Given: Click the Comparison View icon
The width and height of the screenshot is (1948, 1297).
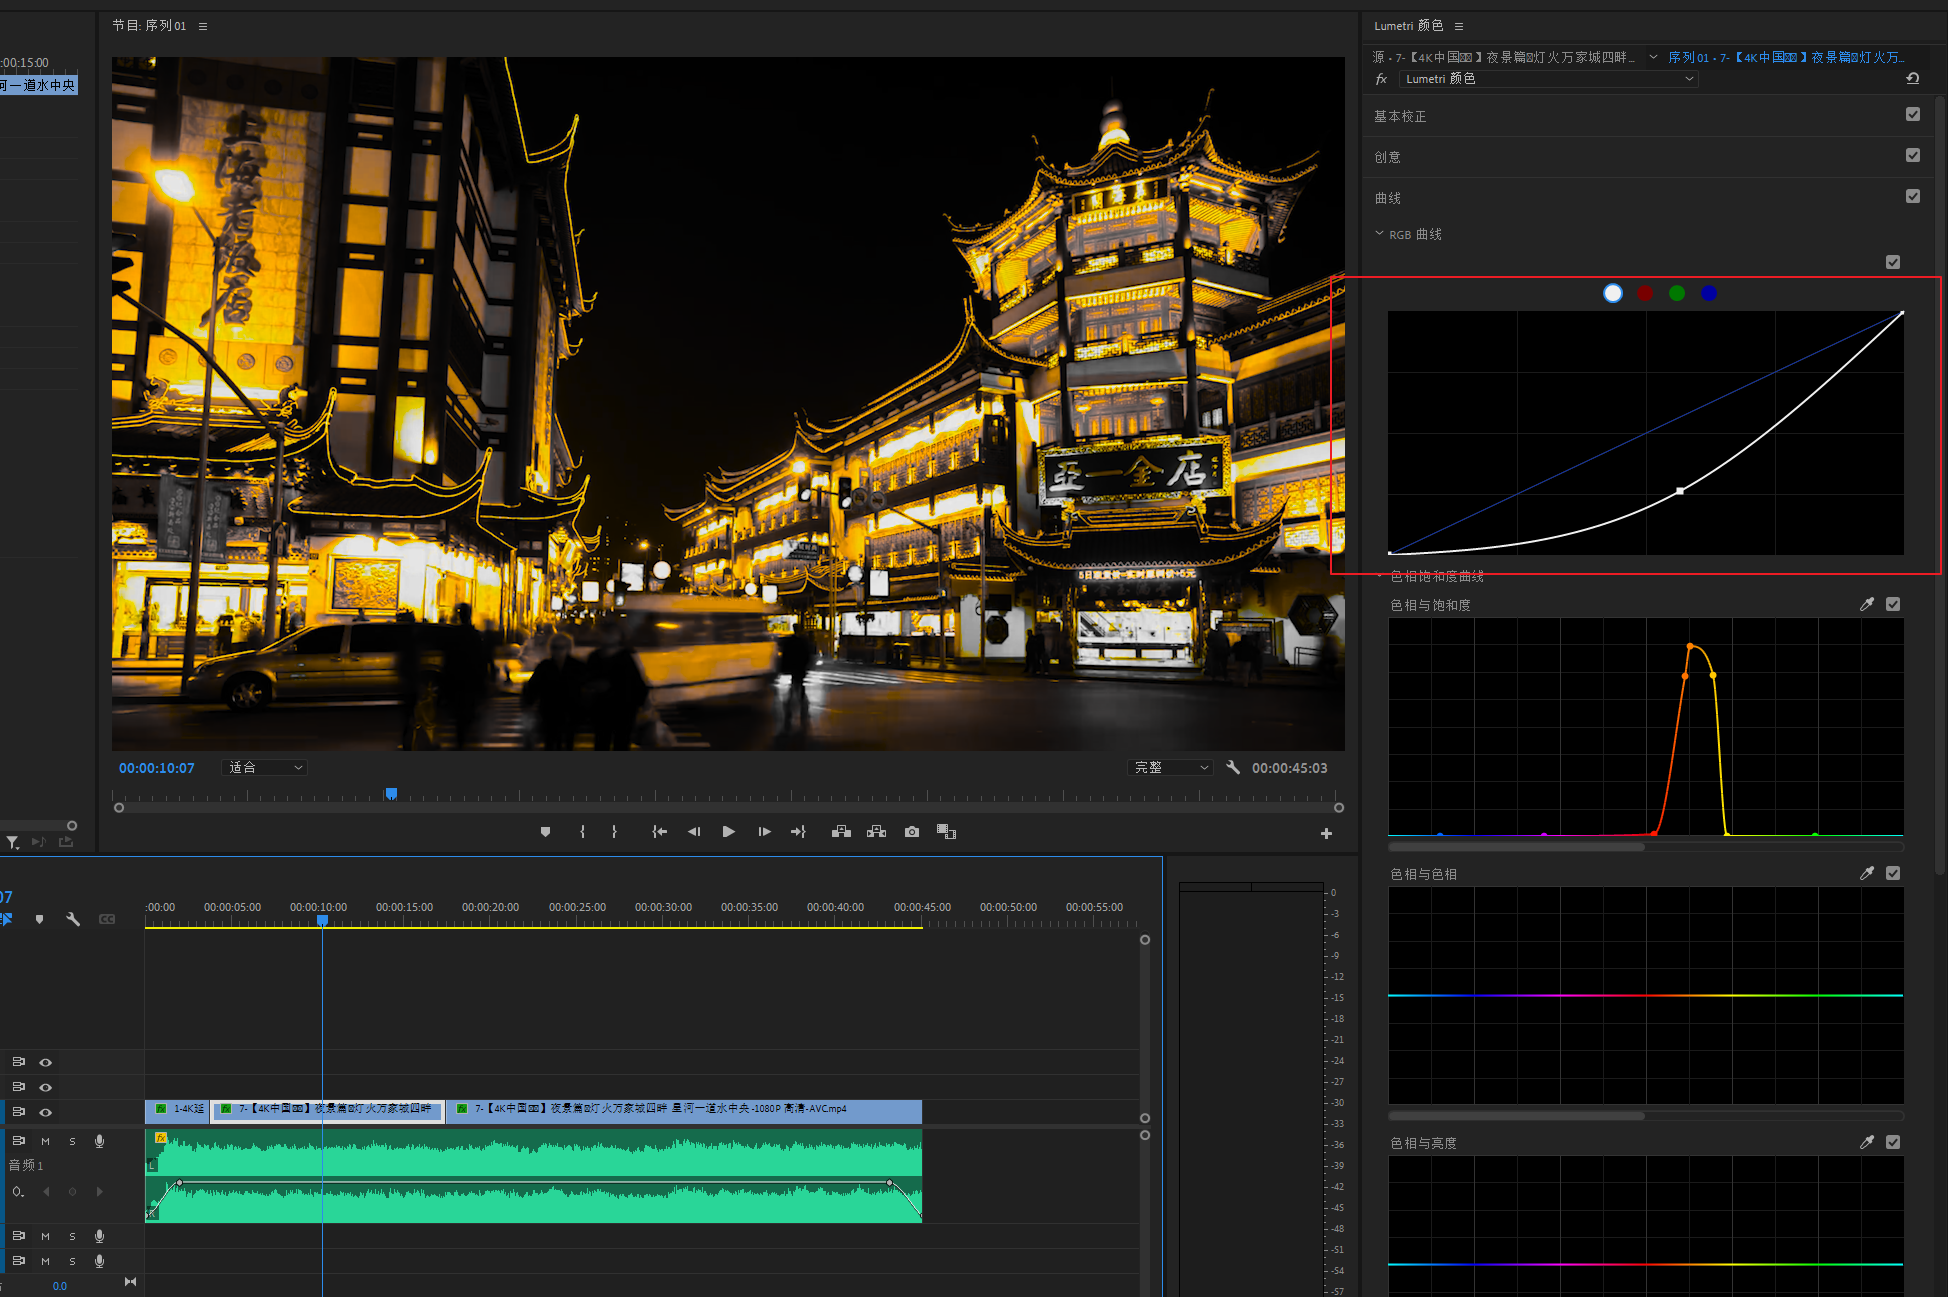Looking at the screenshot, I should (946, 832).
